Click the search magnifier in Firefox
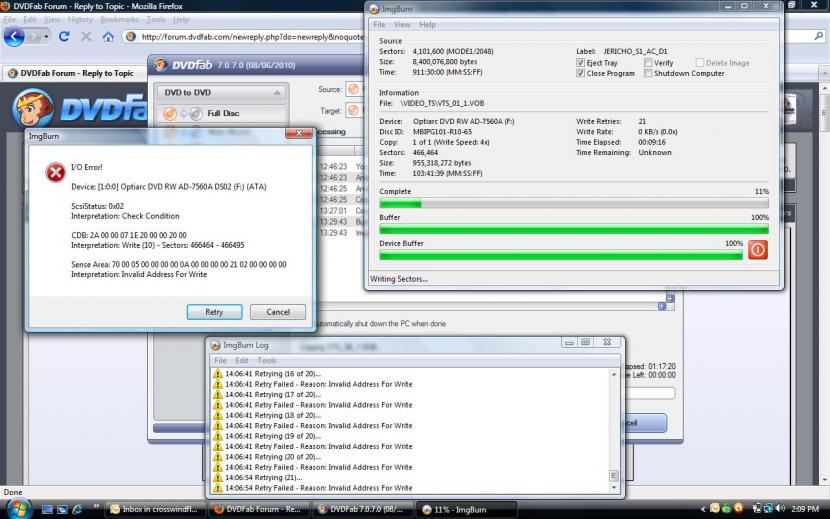Viewport: 830px width, 519px height. point(819,36)
